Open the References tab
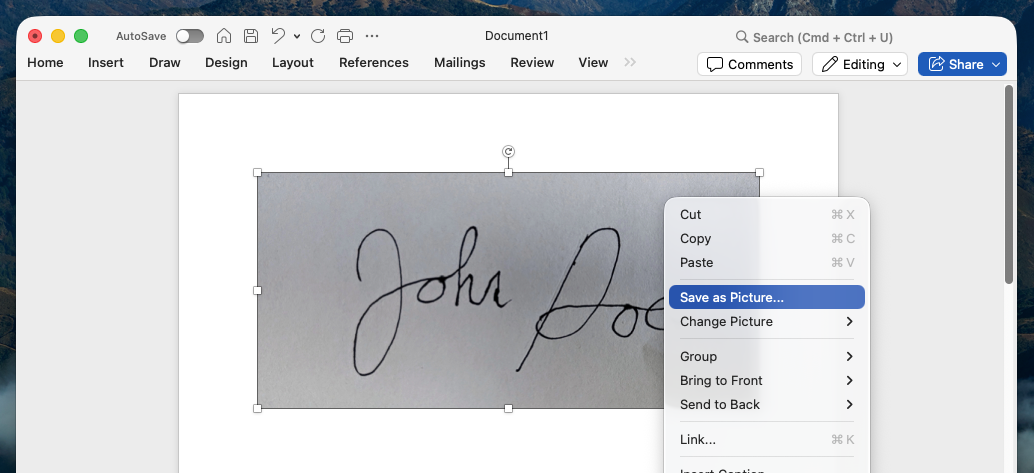This screenshot has height=473, width=1034. click(x=374, y=63)
